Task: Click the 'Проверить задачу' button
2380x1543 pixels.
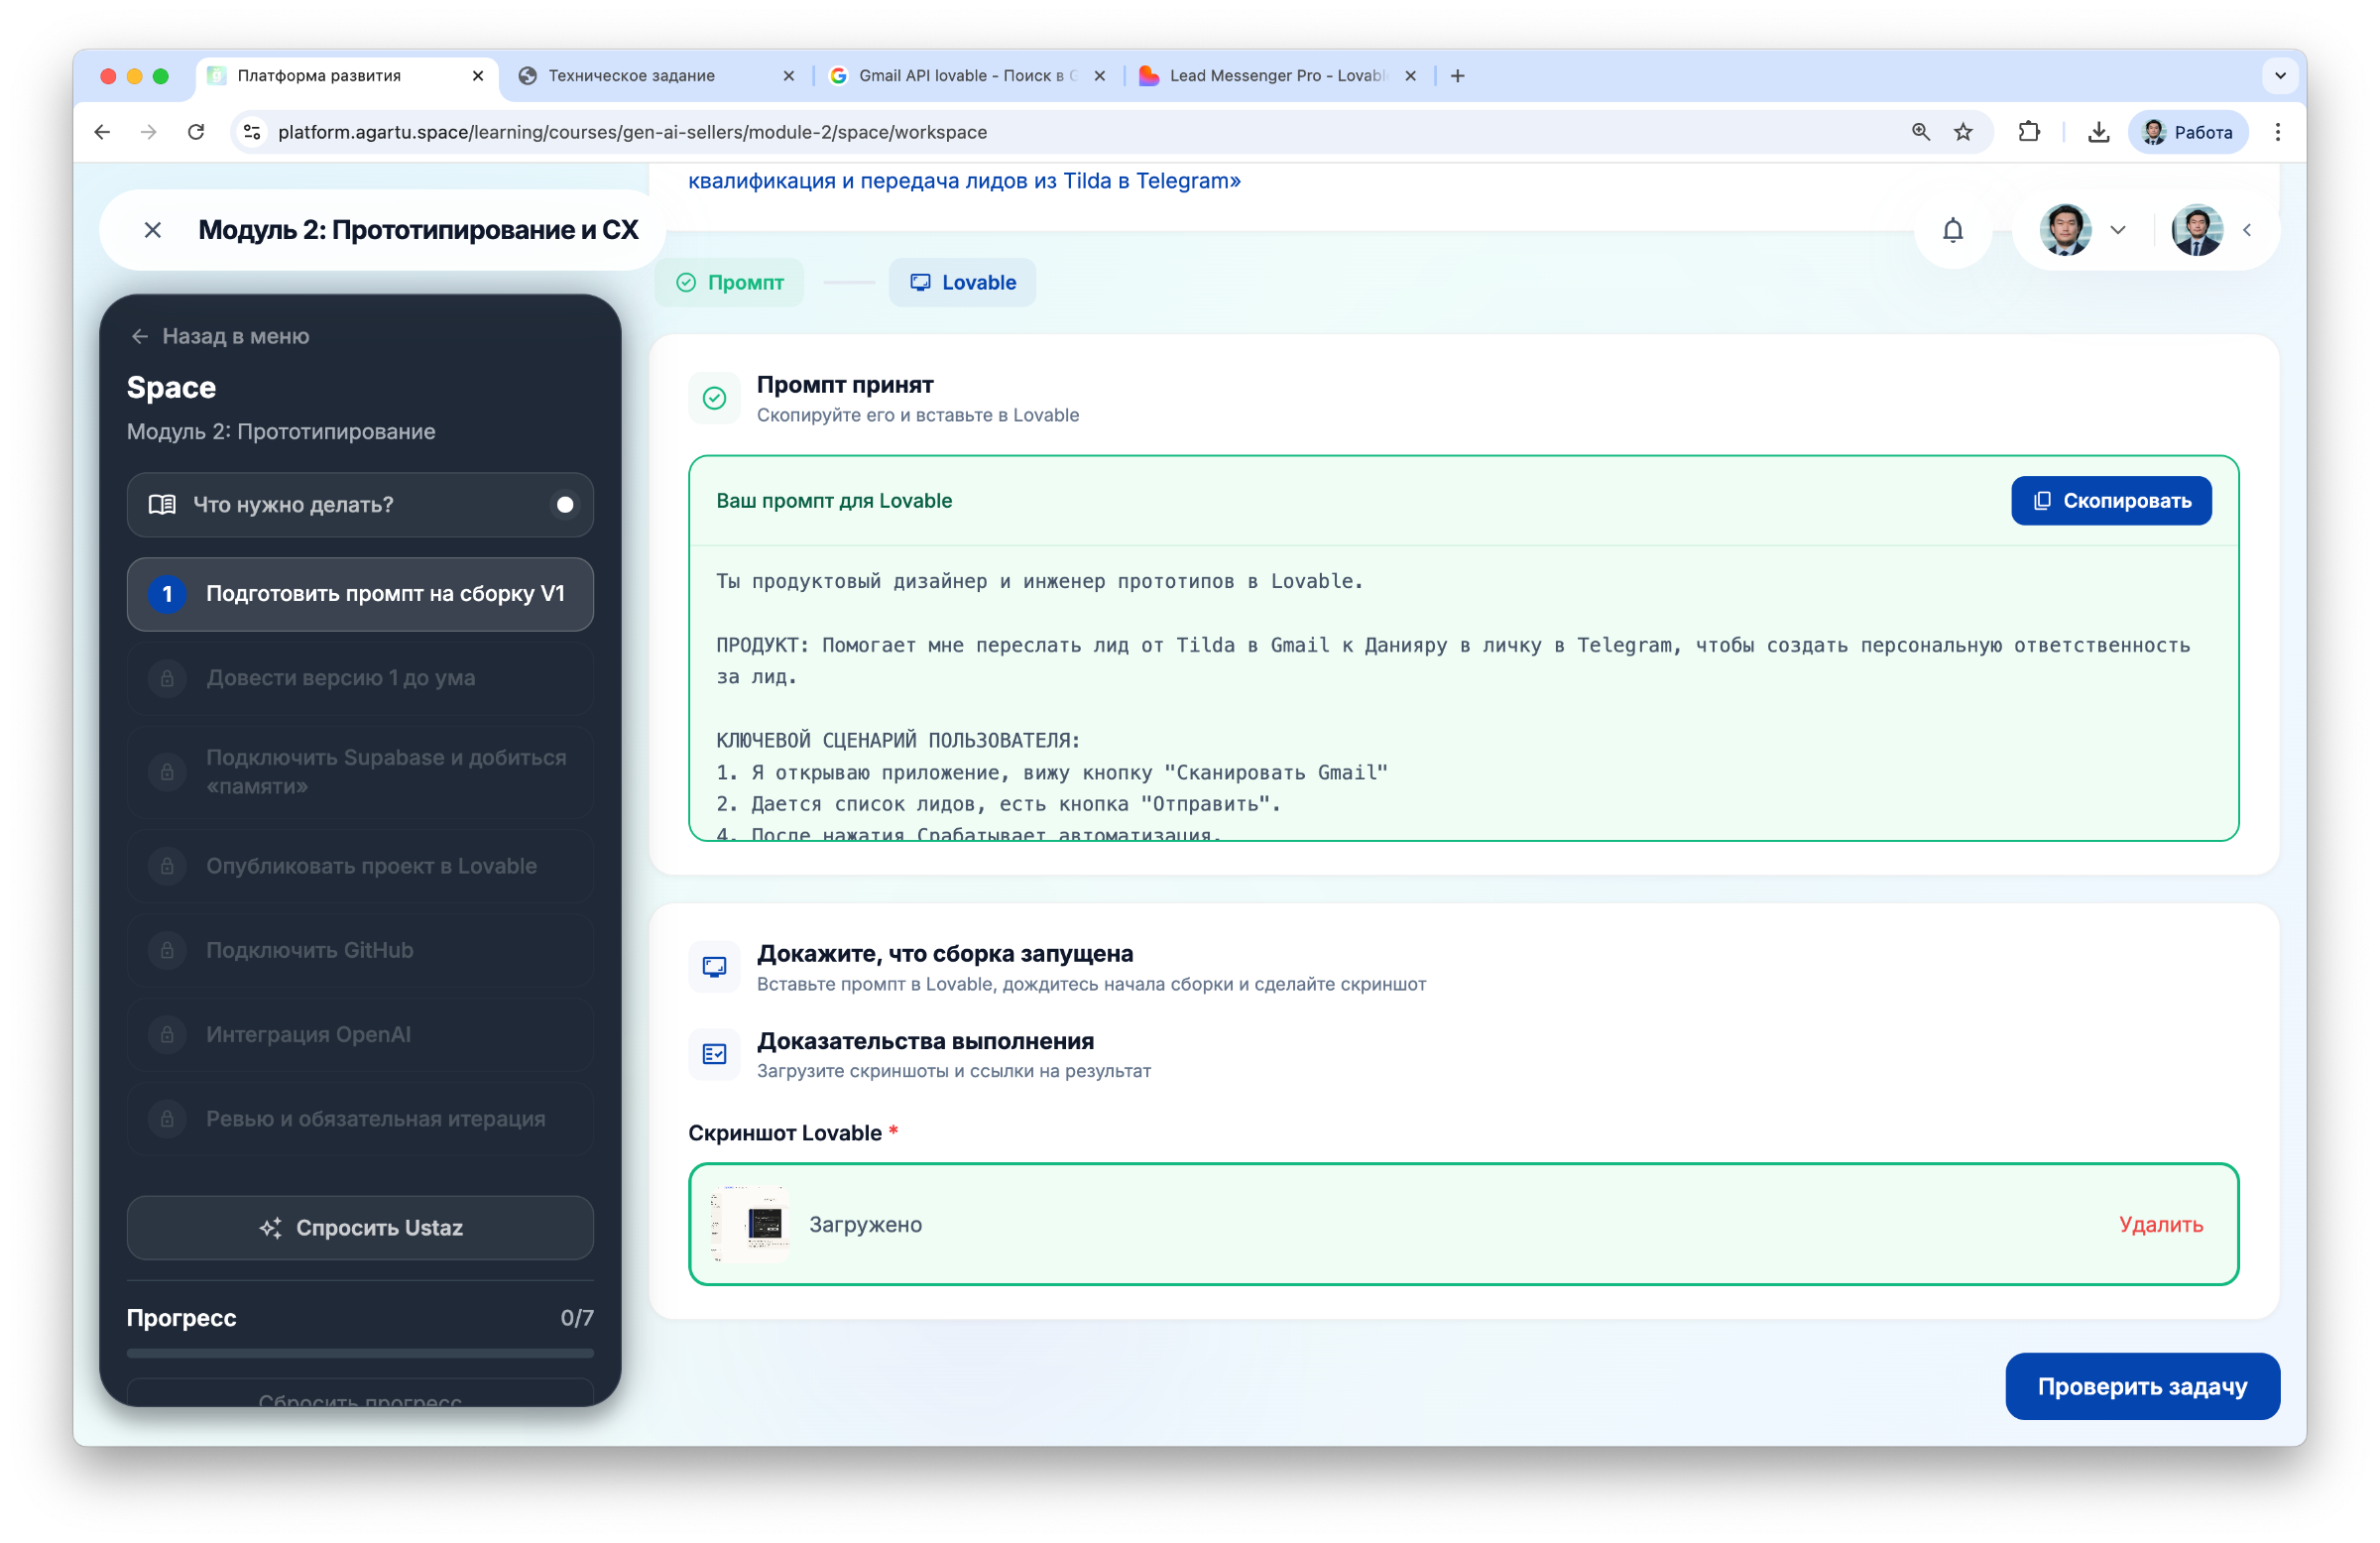Action: 2142,1386
